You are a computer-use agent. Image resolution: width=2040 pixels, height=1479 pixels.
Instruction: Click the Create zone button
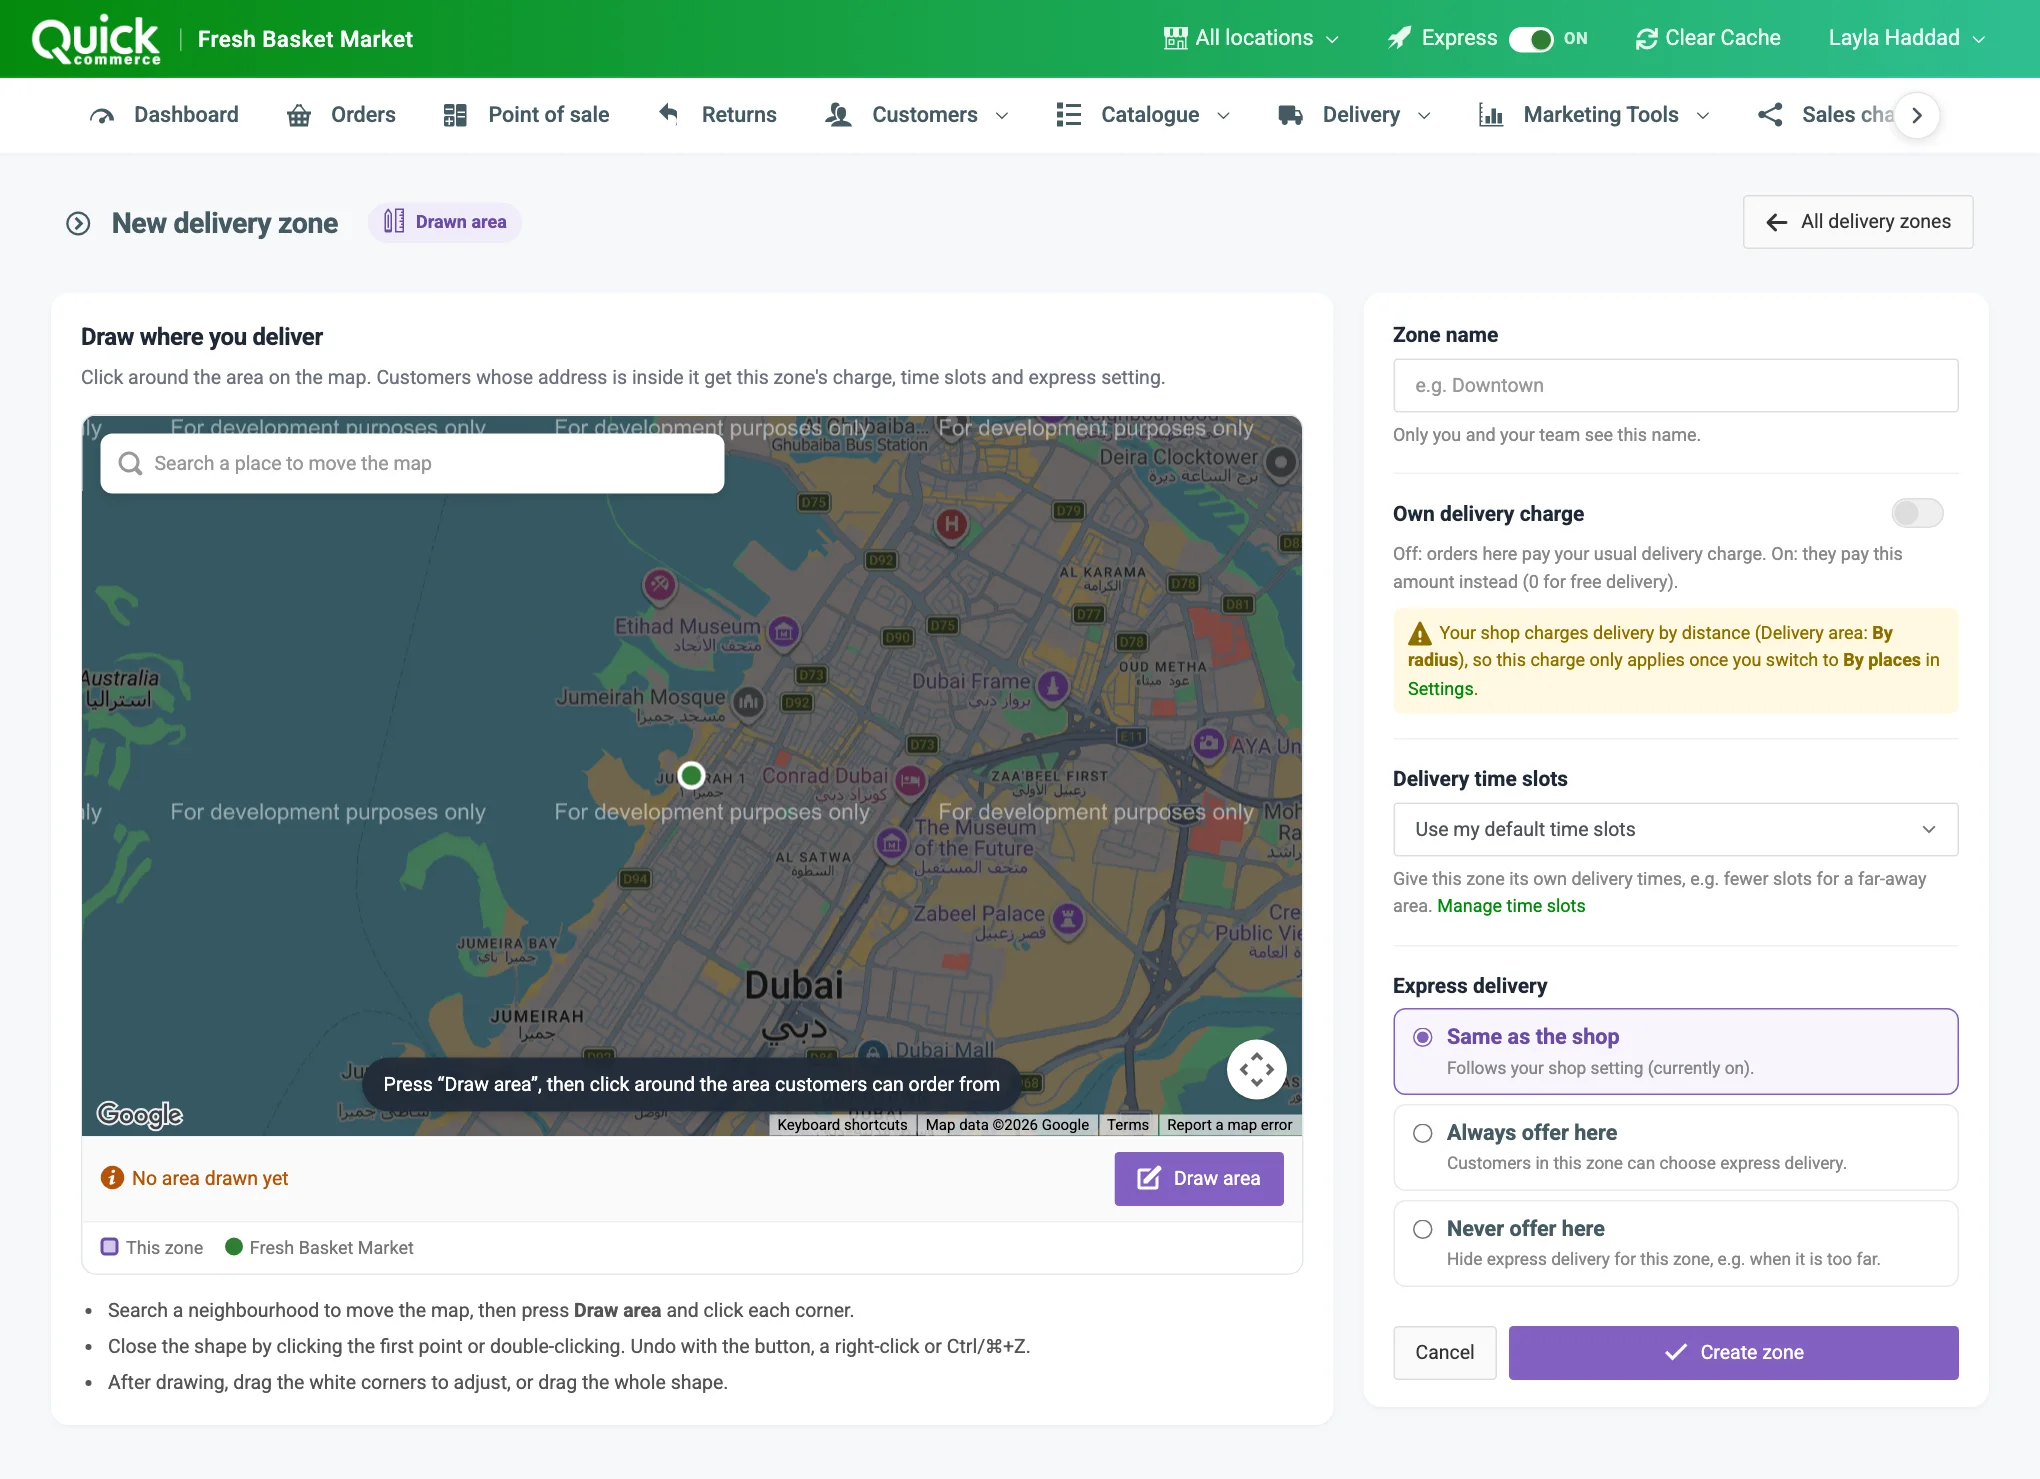coord(1733,1352)
